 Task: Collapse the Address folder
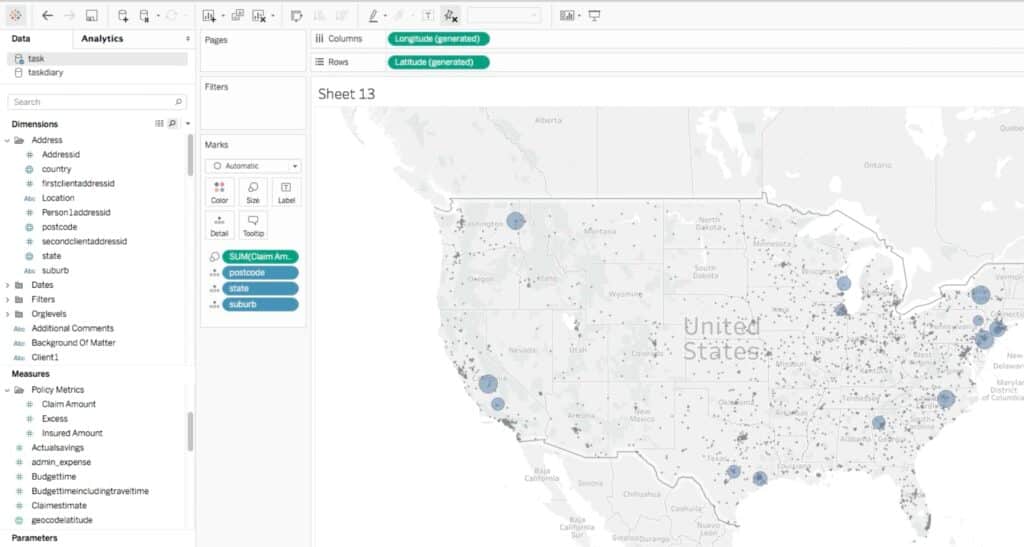tap(8, 140)
